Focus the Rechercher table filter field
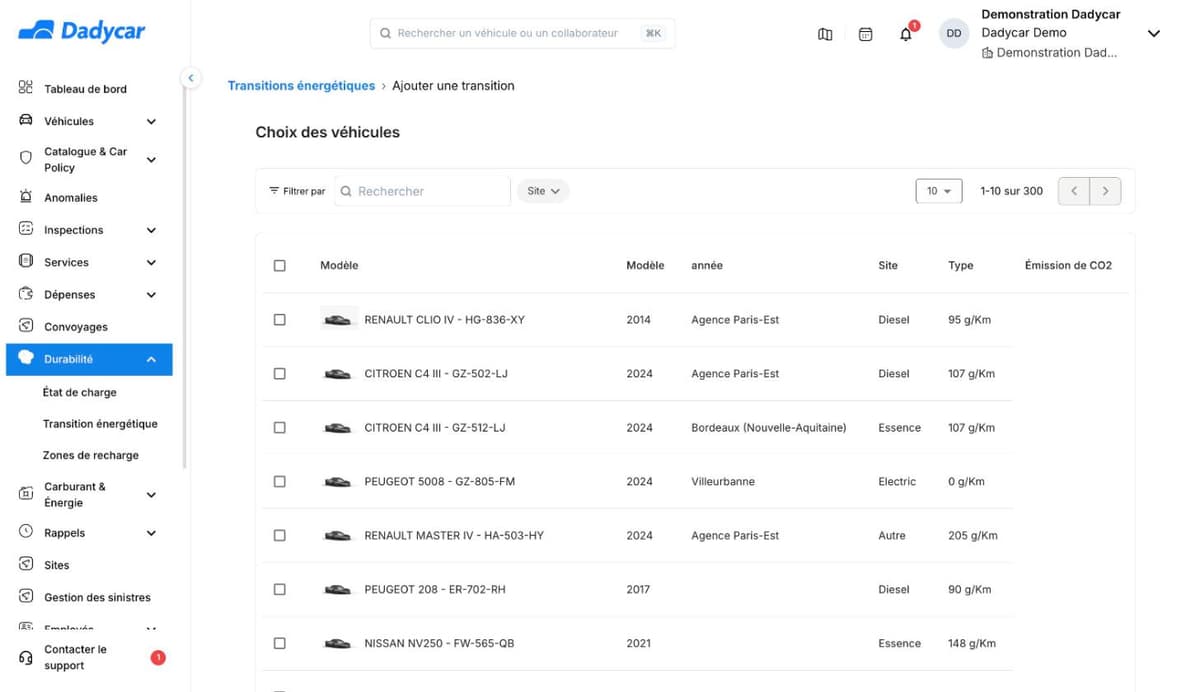 coord(424,191)
